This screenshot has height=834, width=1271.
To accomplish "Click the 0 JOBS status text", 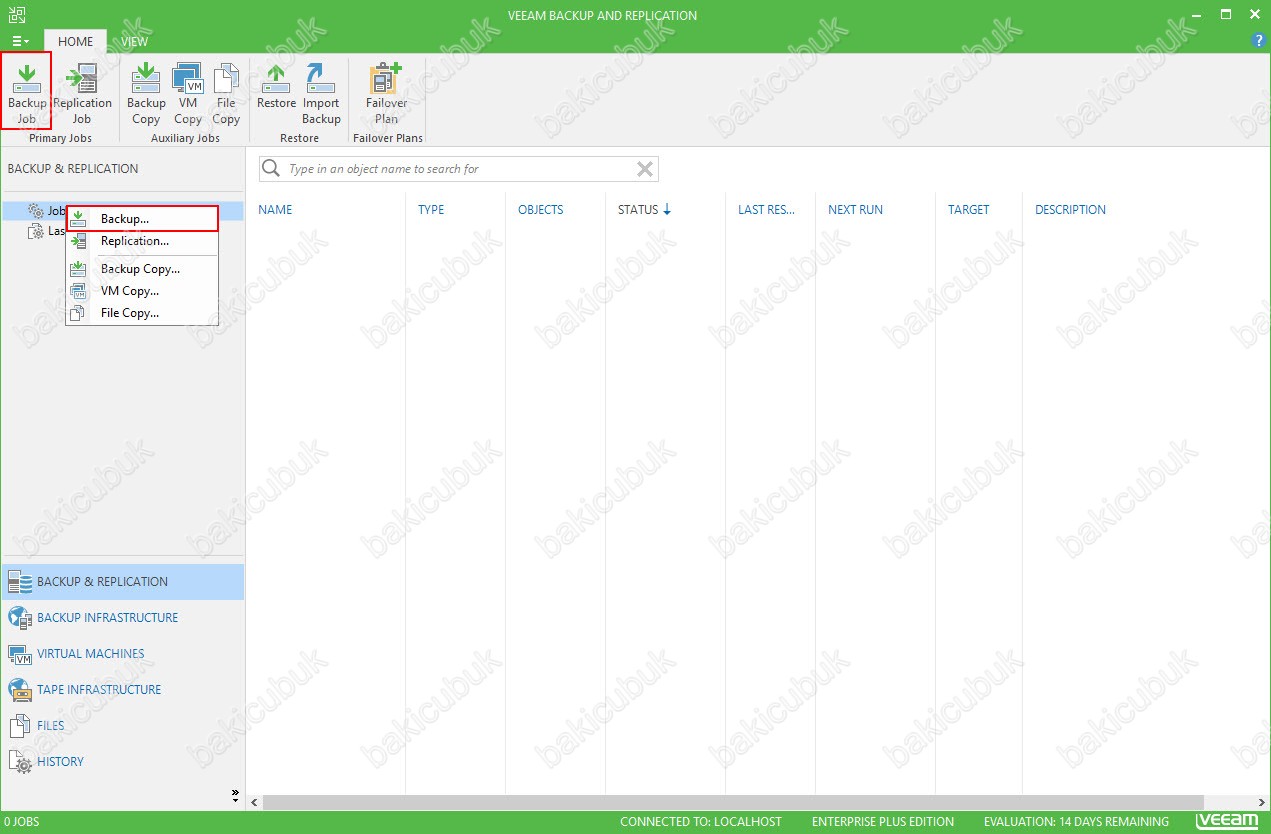I will (x=21, y=822).
